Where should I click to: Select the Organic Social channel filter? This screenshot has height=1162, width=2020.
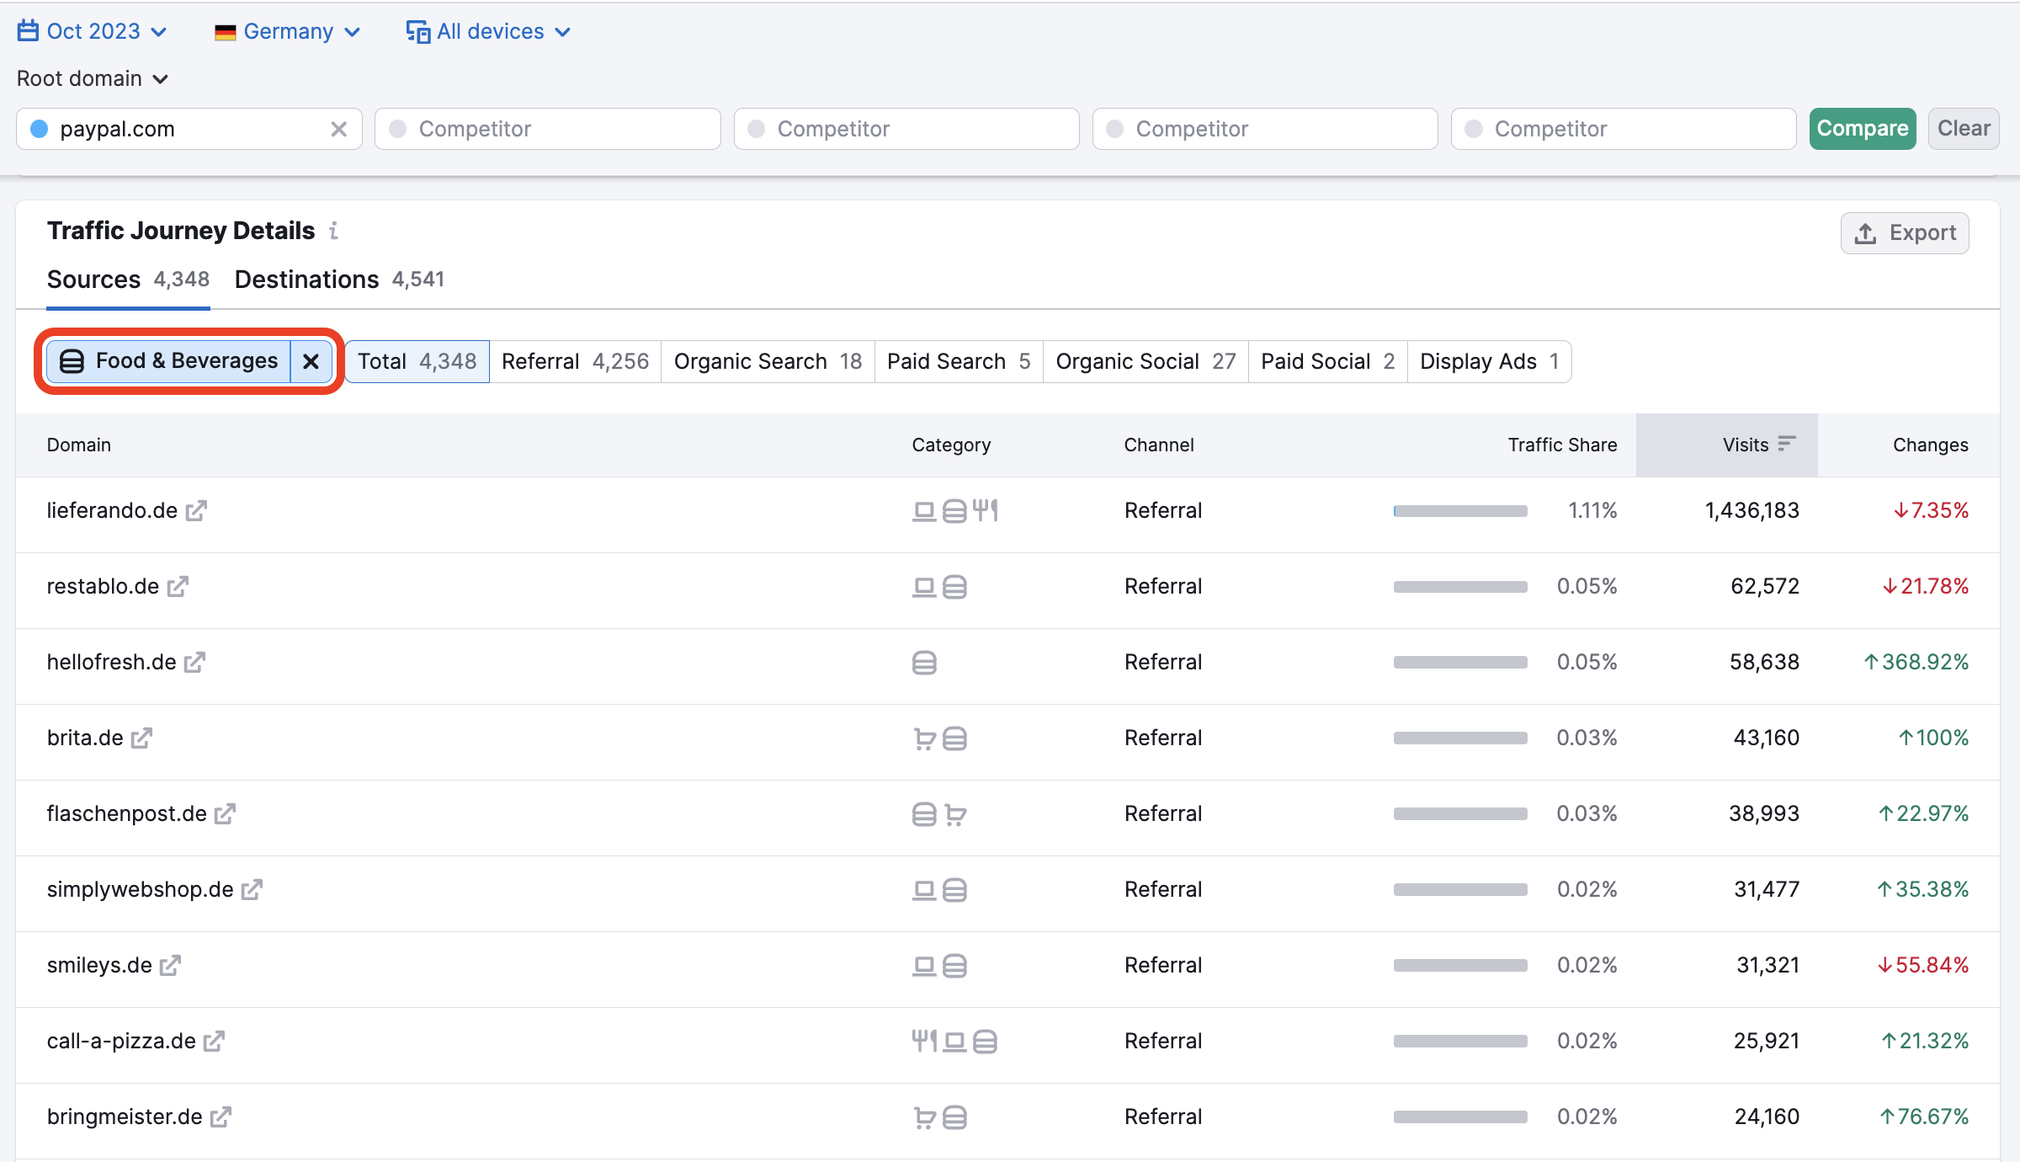coord(1146,361)
